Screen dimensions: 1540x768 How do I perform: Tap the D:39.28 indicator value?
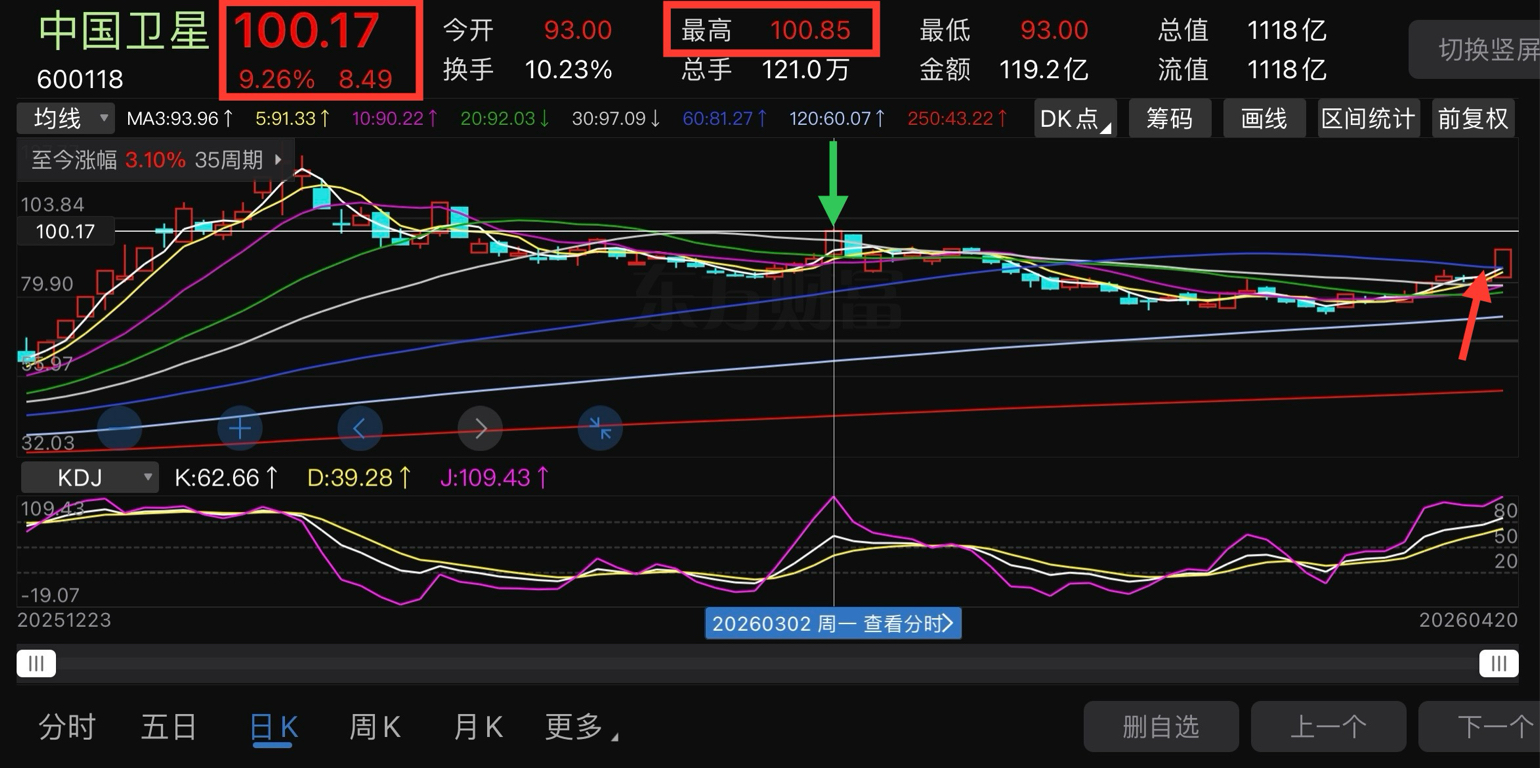coord(359,478)
